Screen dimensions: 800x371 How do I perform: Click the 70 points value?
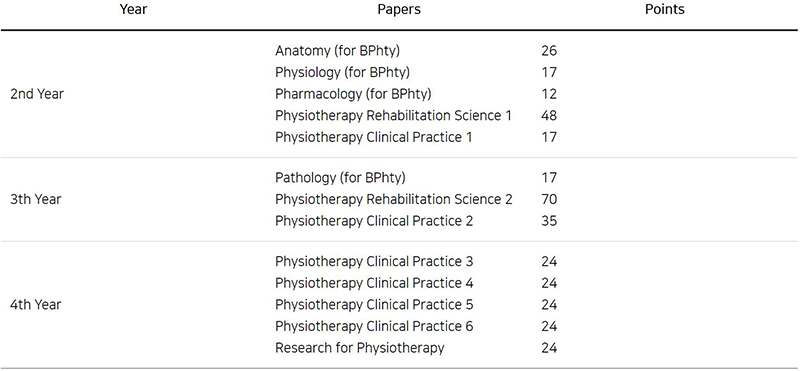click(x=549, y=199)
